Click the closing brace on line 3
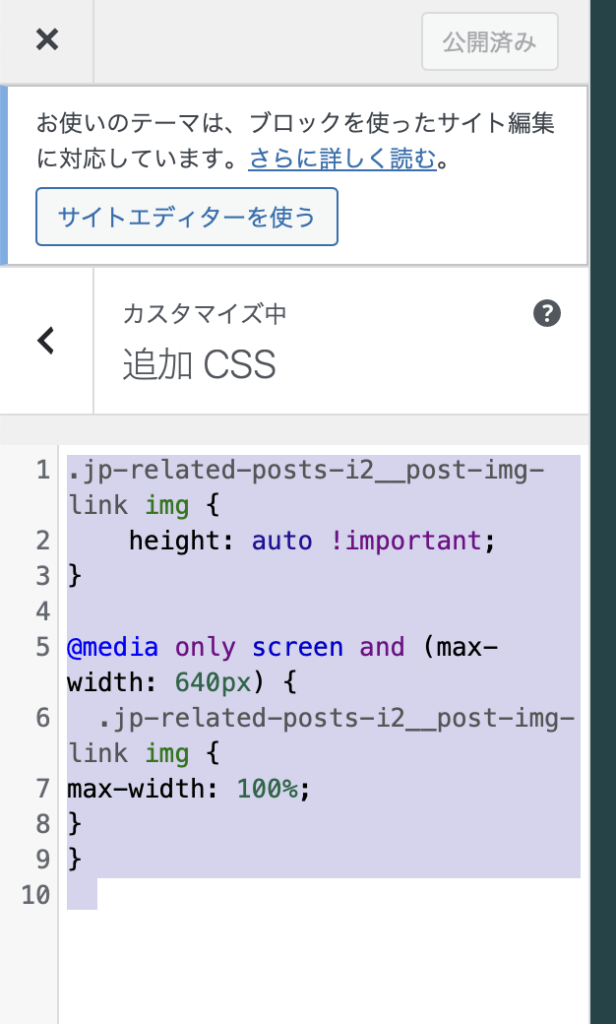616x1024 pixels. click(74, 576)
